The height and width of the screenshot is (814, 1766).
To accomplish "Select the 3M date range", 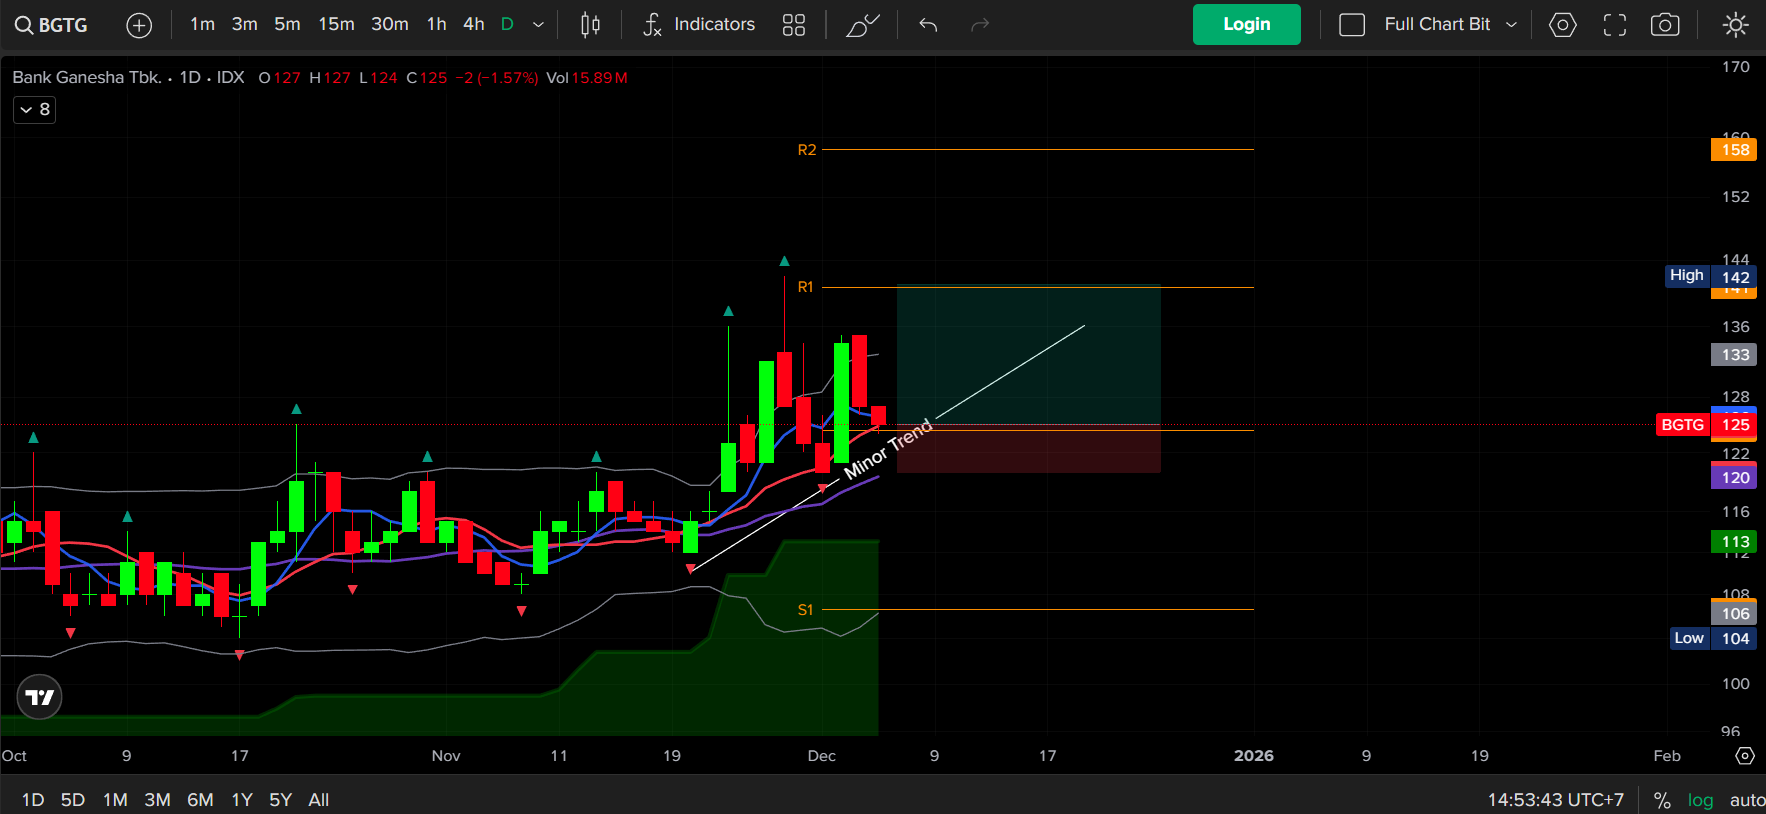I will coord(157,800).
